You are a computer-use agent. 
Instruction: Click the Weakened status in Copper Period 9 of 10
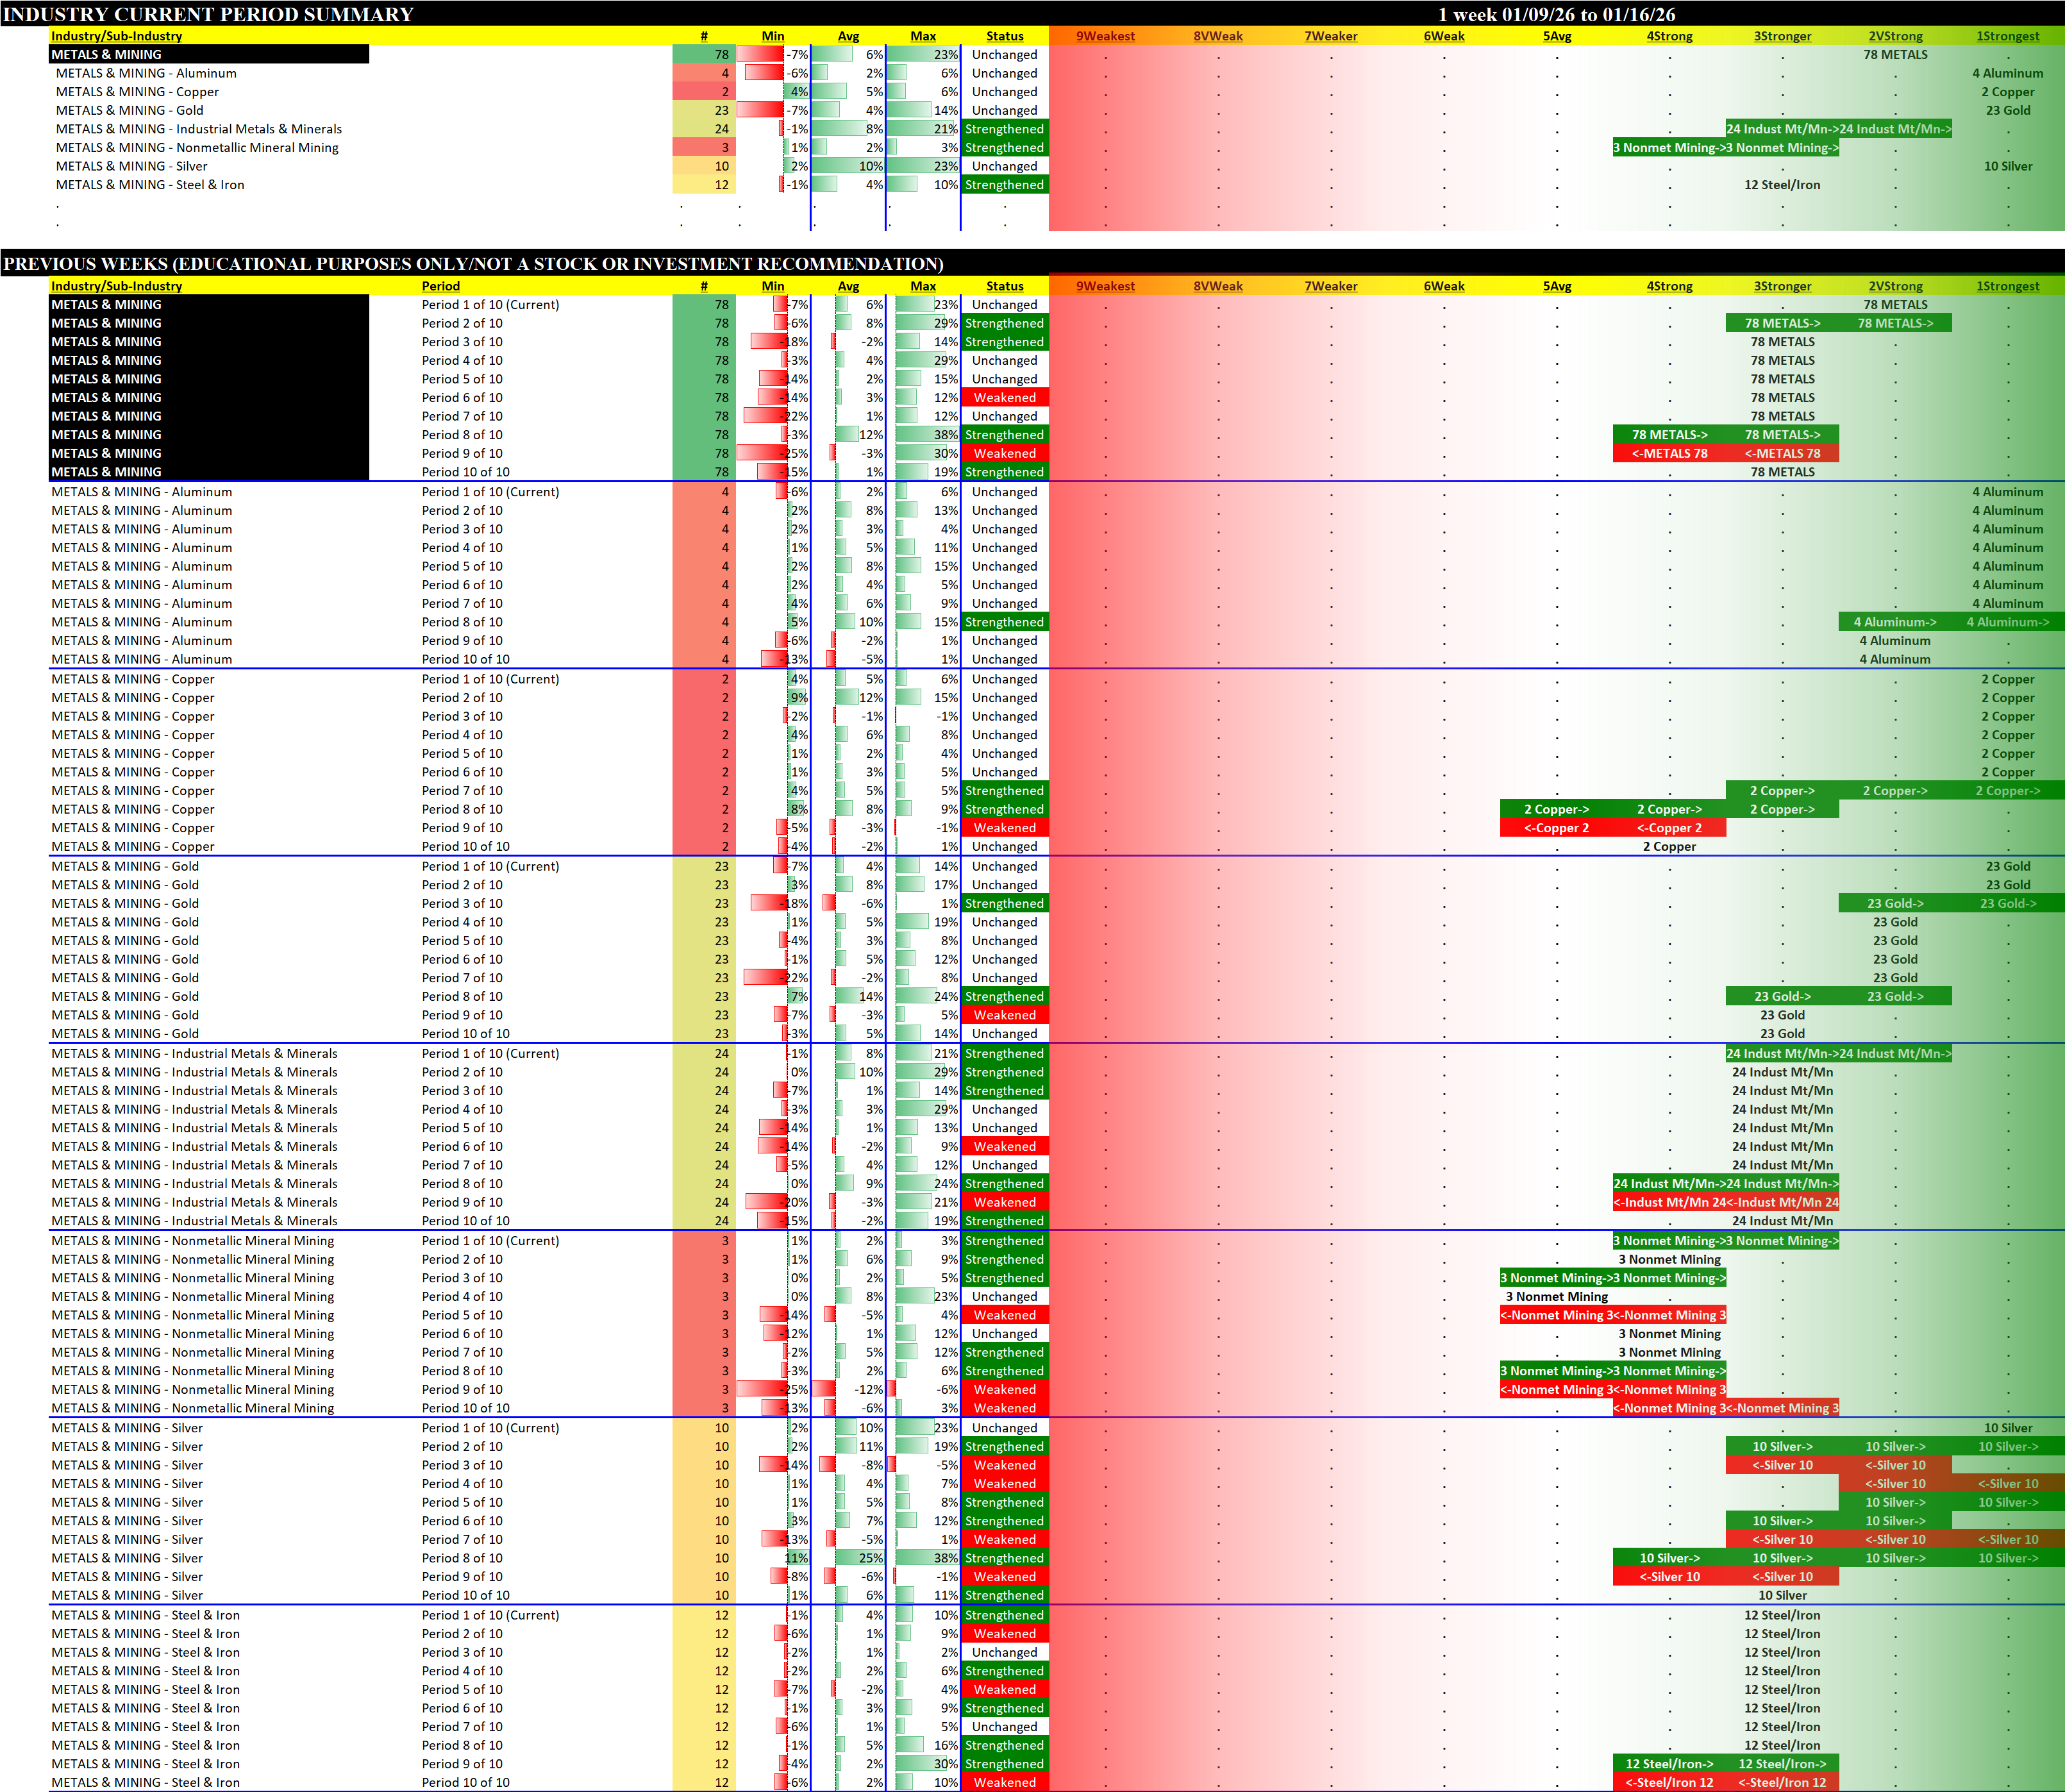click(x=1004, y=828)
